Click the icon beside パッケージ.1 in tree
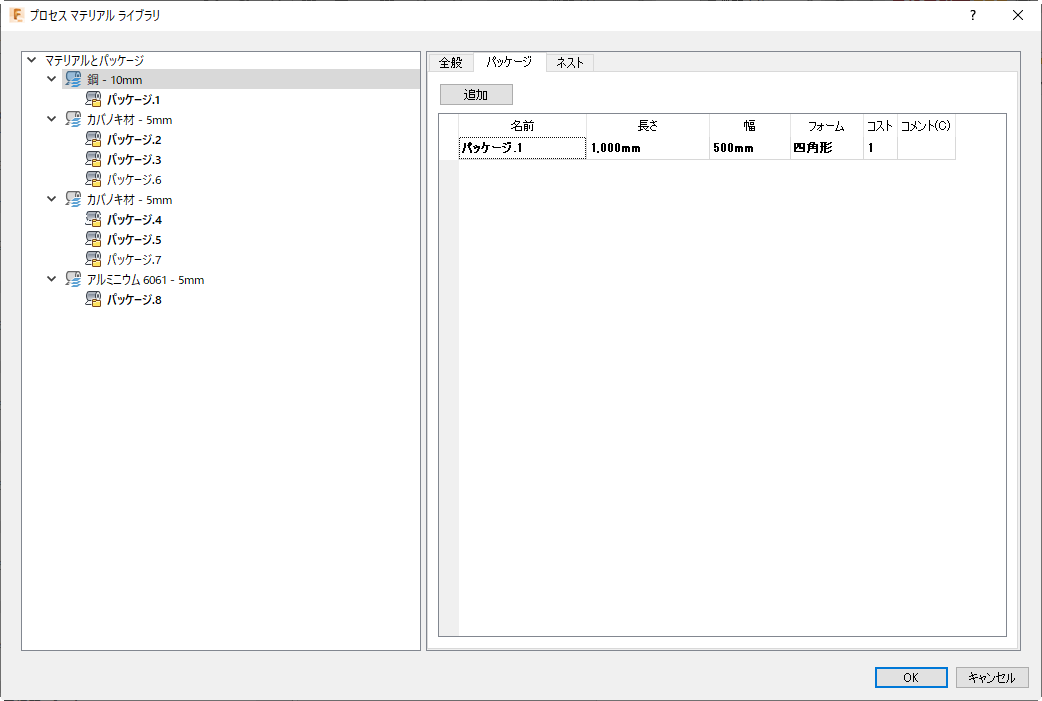This screenshot has width=1042, height=701. 93,100
